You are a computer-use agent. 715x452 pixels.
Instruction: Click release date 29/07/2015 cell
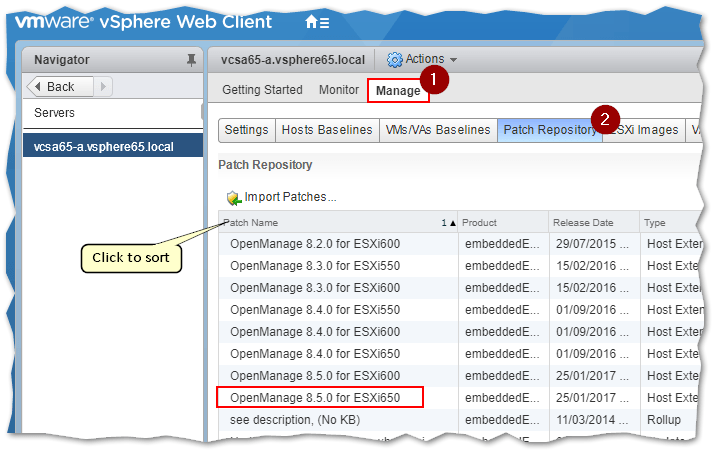point(592,244)
